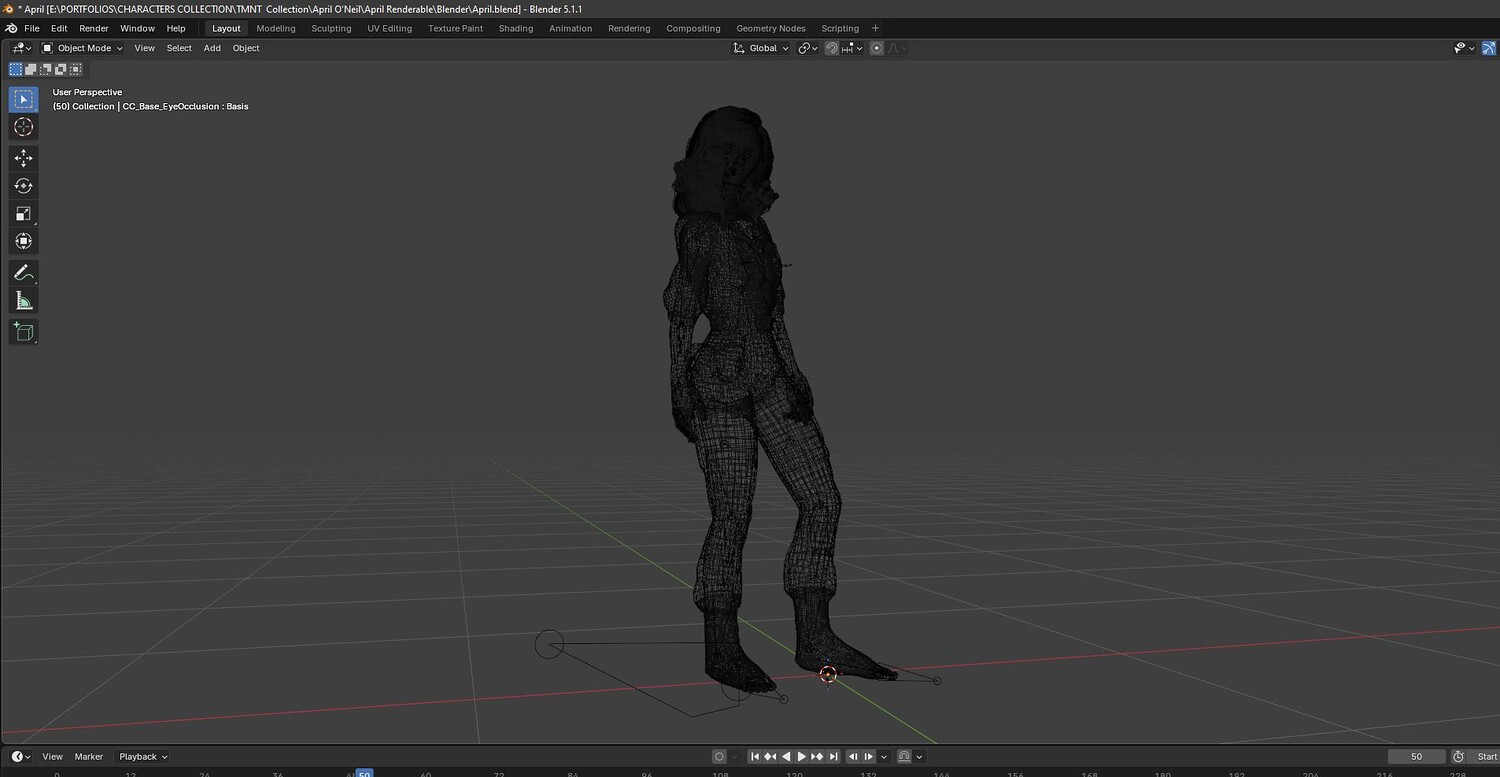
Task: Toggle auto keying record button
Action: click(719, 757)
